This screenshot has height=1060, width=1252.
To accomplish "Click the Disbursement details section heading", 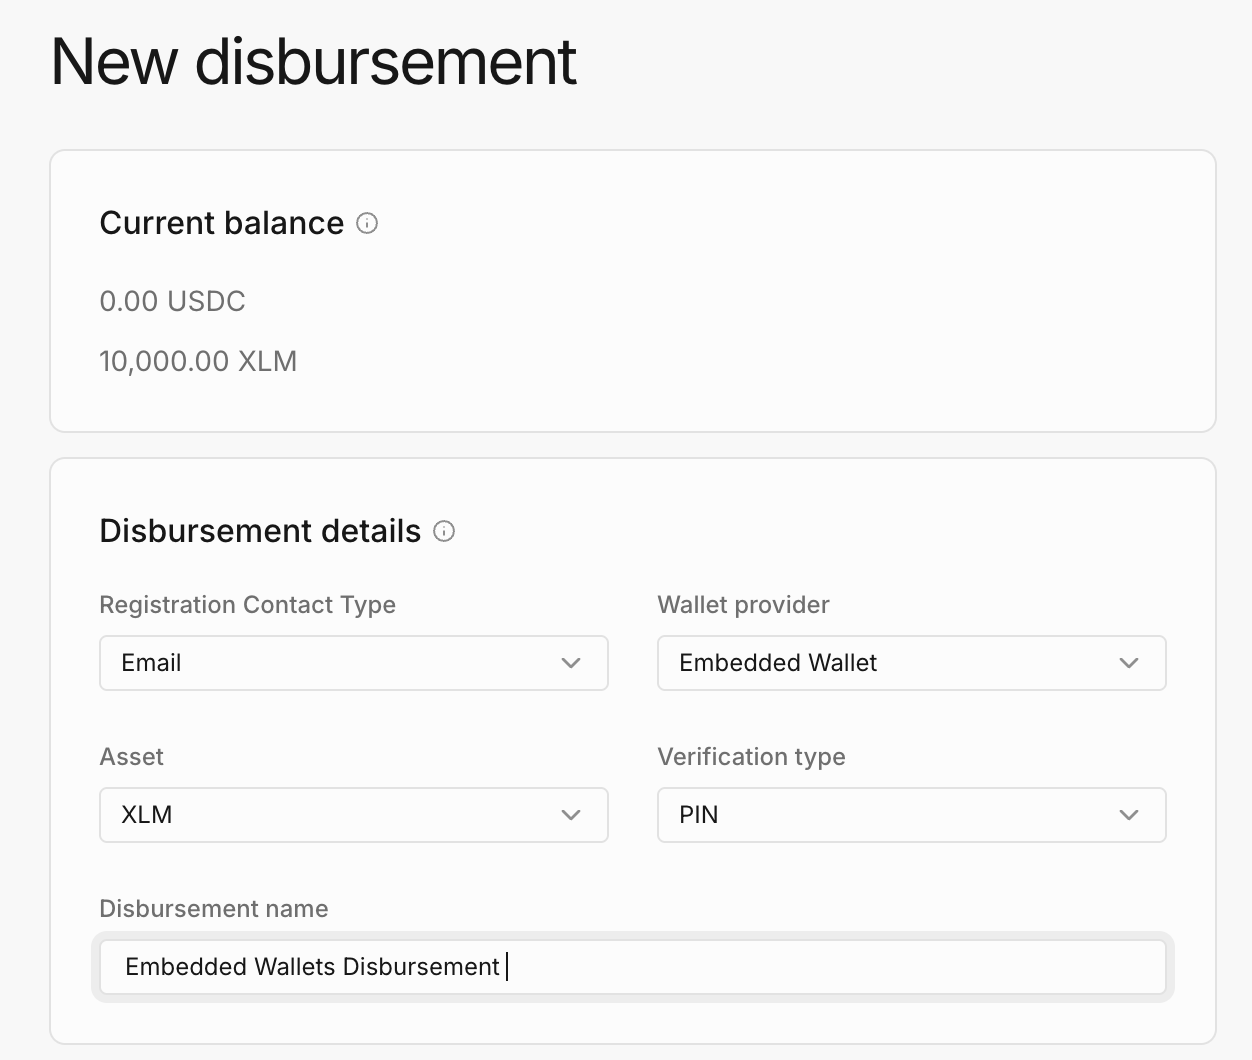I will pyautogui.click(x=260, y=531).
